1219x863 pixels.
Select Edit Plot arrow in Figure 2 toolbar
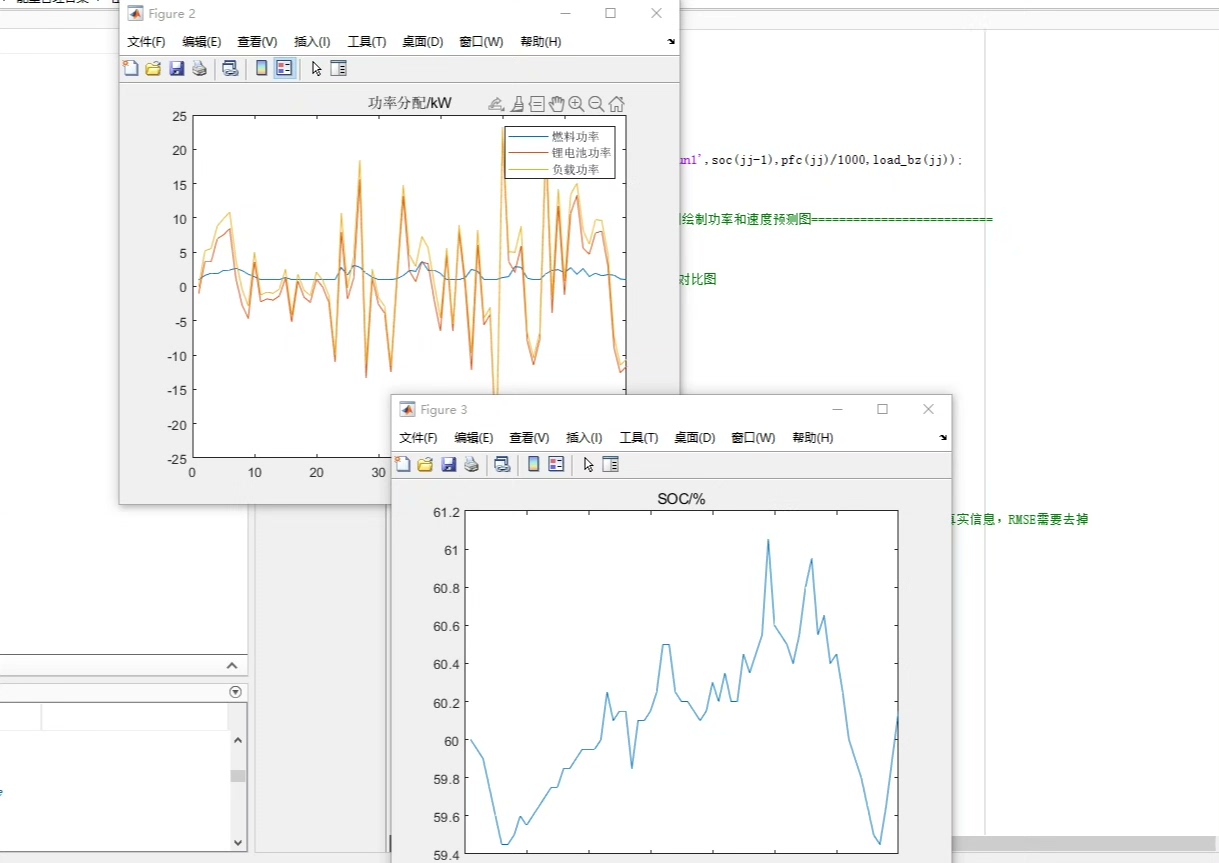pyautogui.click(x=316, y=69)
